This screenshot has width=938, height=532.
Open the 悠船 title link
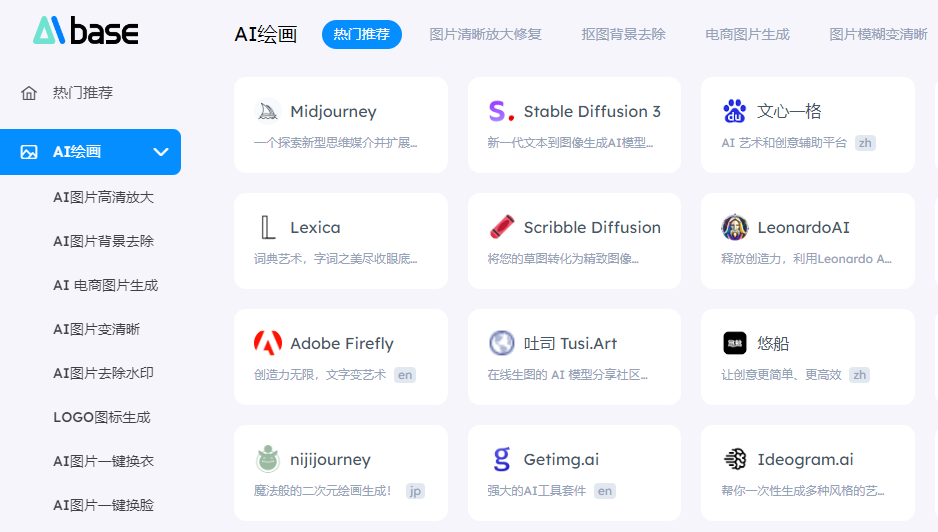coord(773,343)
